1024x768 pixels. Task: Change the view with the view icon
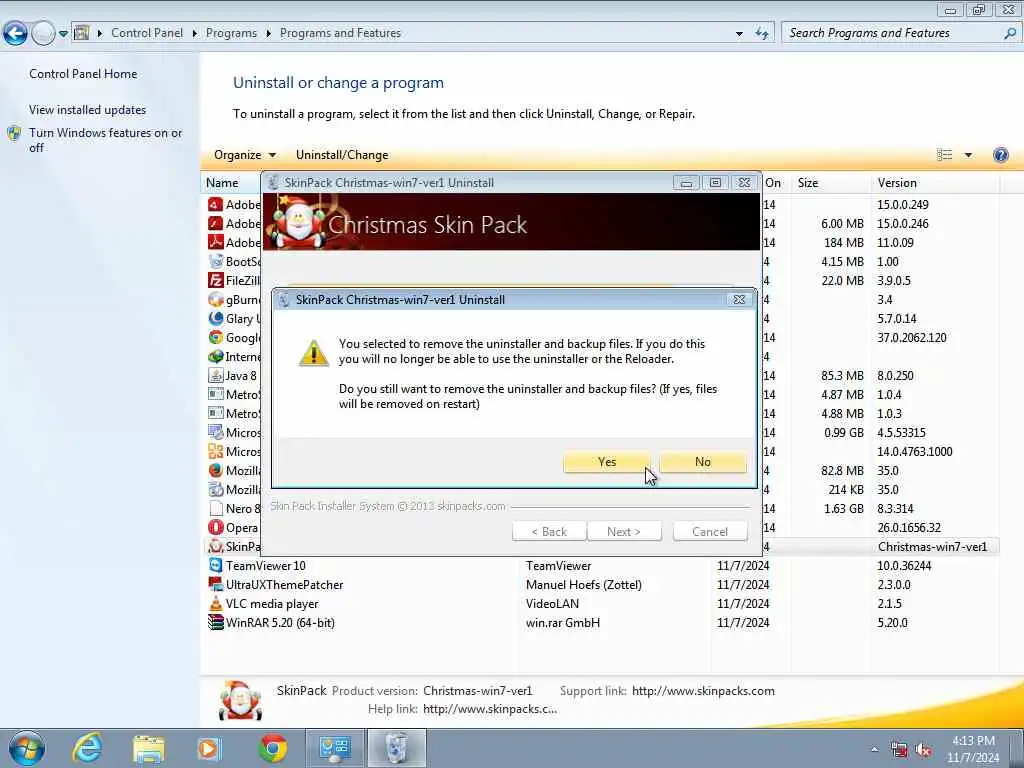[x=944, y=155]
